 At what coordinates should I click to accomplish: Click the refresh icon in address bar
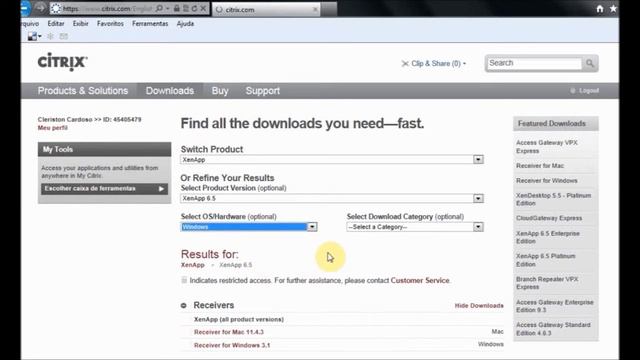coord(194,9)
